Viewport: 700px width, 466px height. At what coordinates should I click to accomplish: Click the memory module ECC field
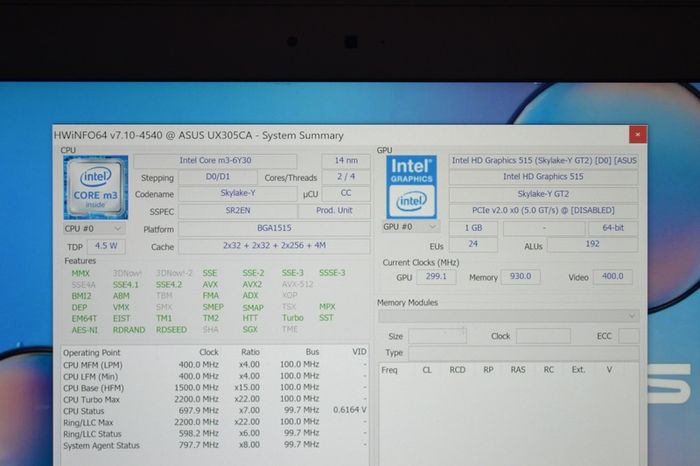(629, 336)
